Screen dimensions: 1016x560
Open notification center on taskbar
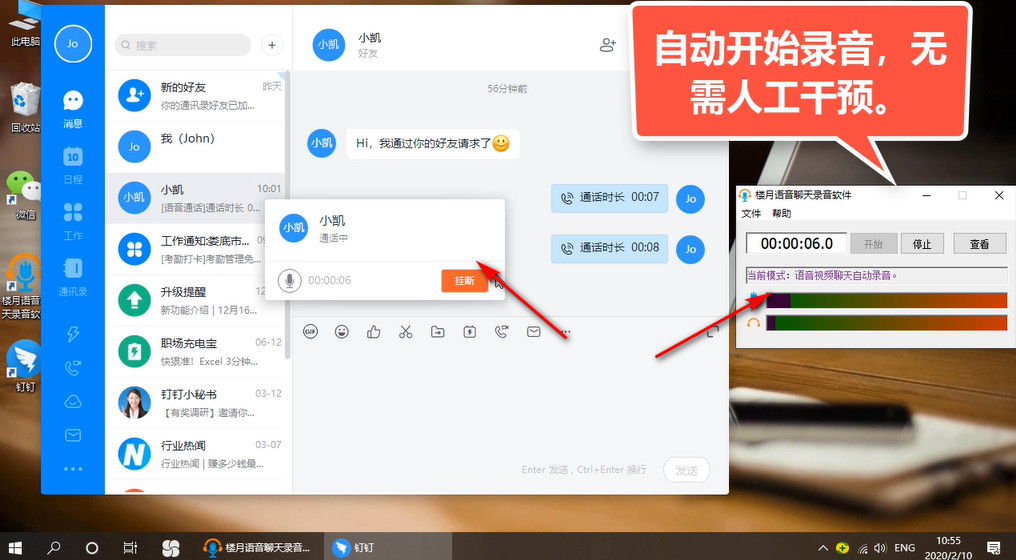(994, 548)
